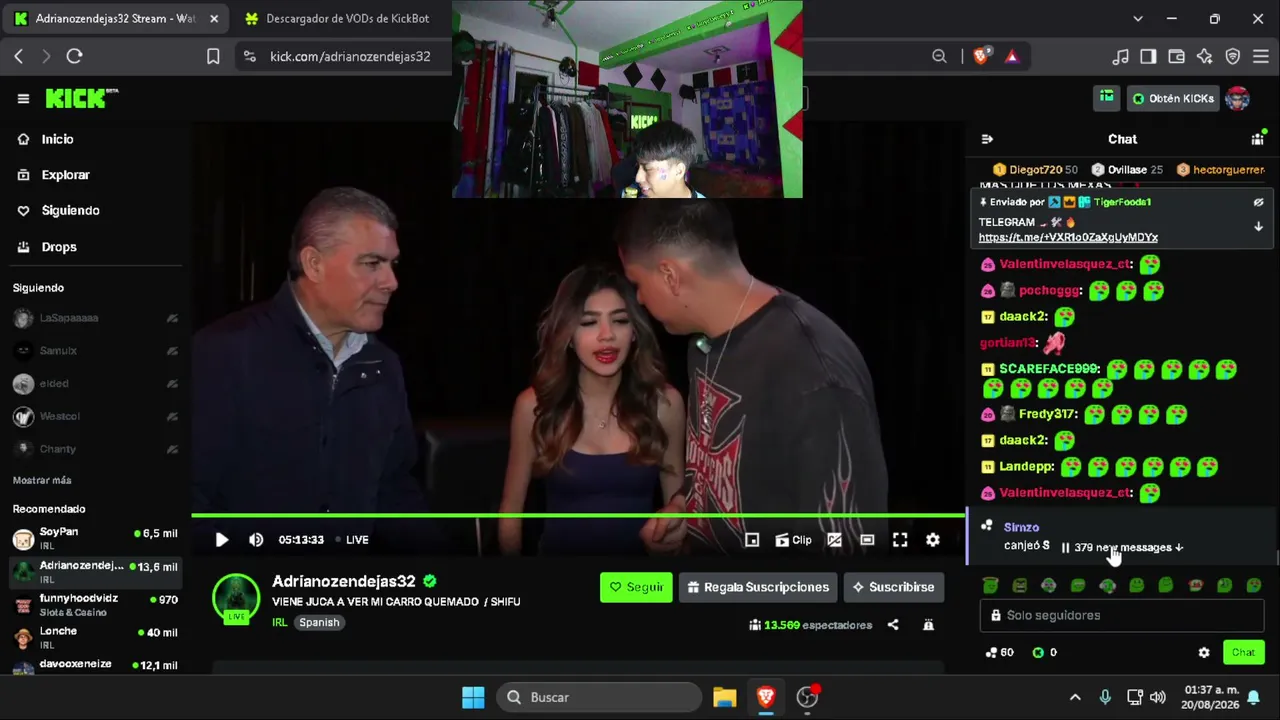
Task: Select the Adrianozendejas32 Stream browser tab
Action: click(x=115, y=18)
